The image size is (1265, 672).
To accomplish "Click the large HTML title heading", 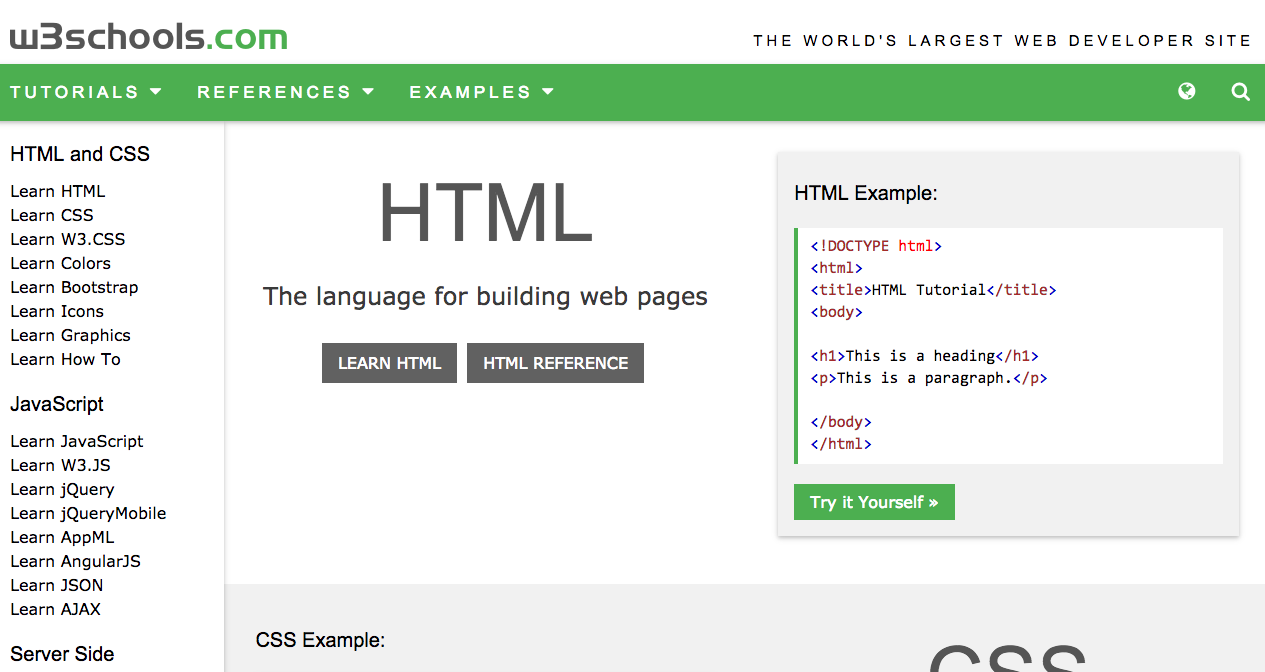I will (x=485, y=212).
